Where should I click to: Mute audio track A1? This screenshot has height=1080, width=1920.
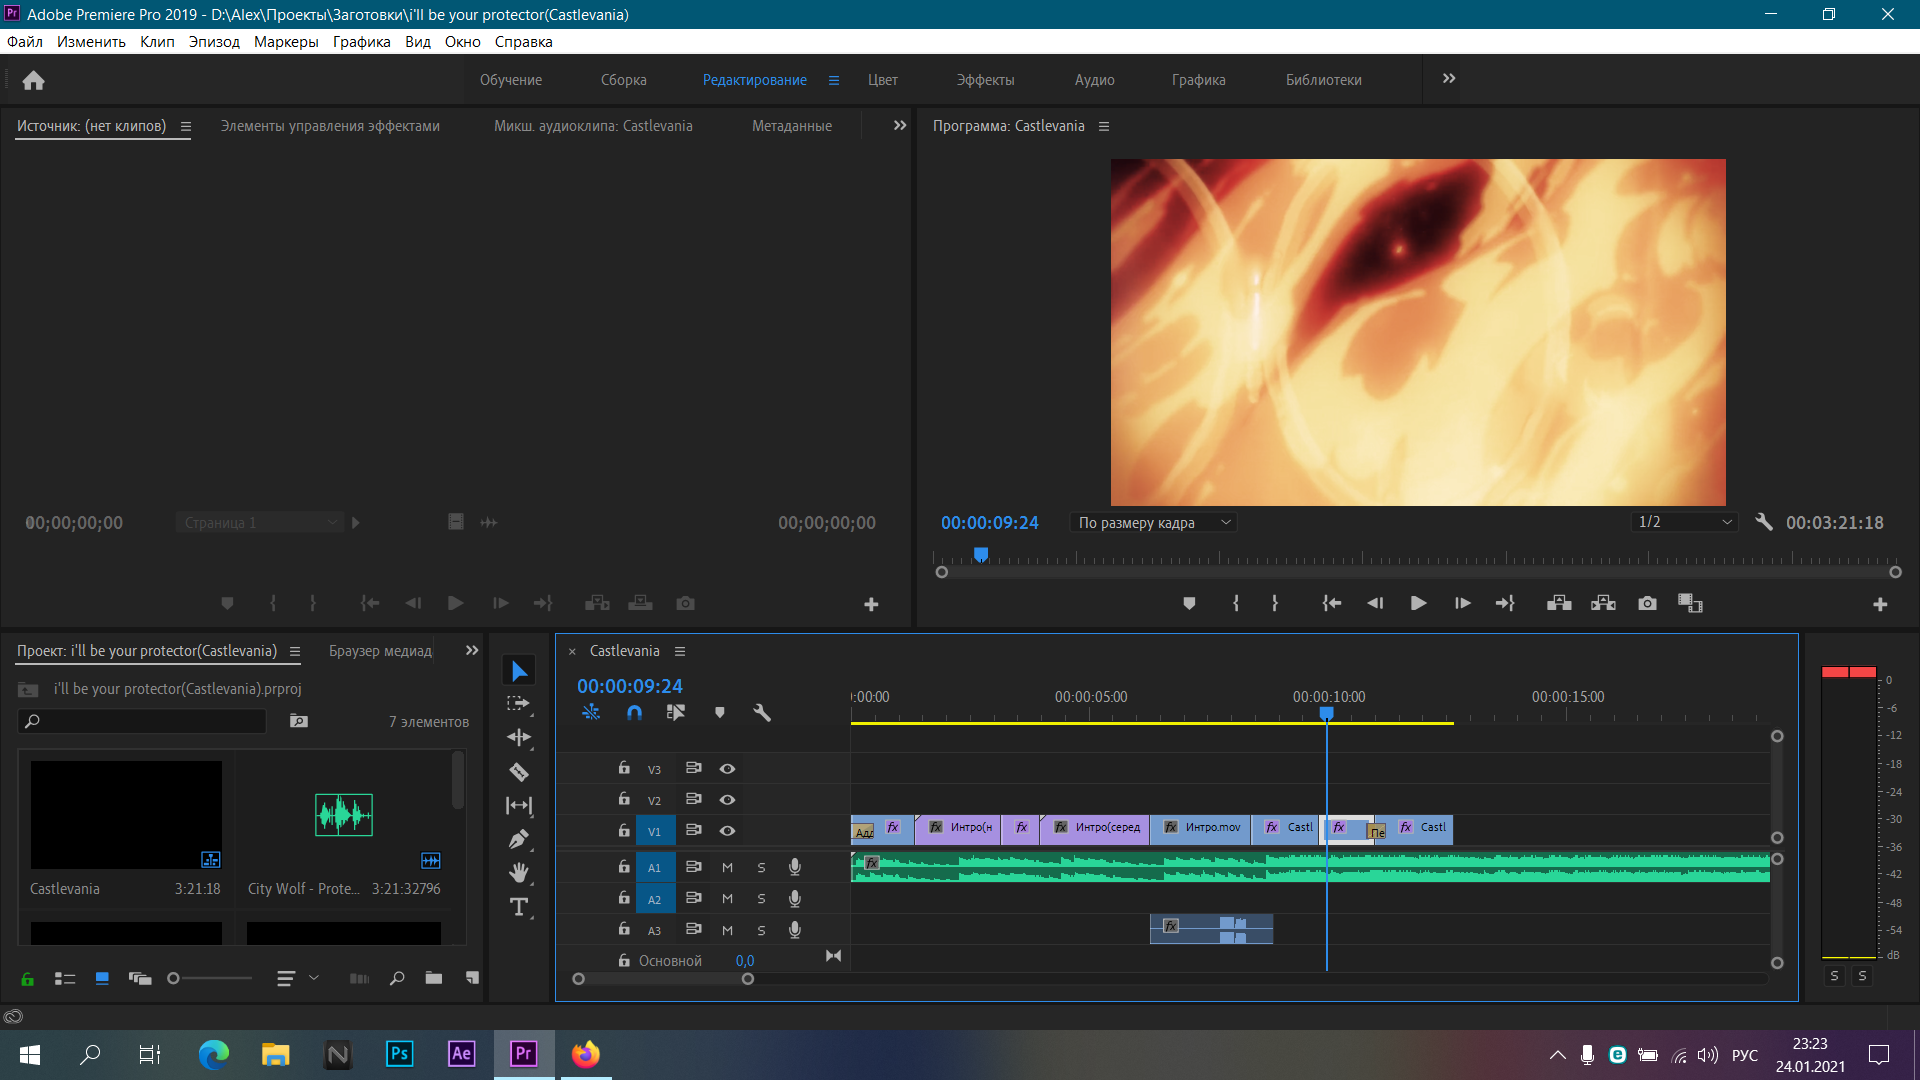click(x=728, y=868)
